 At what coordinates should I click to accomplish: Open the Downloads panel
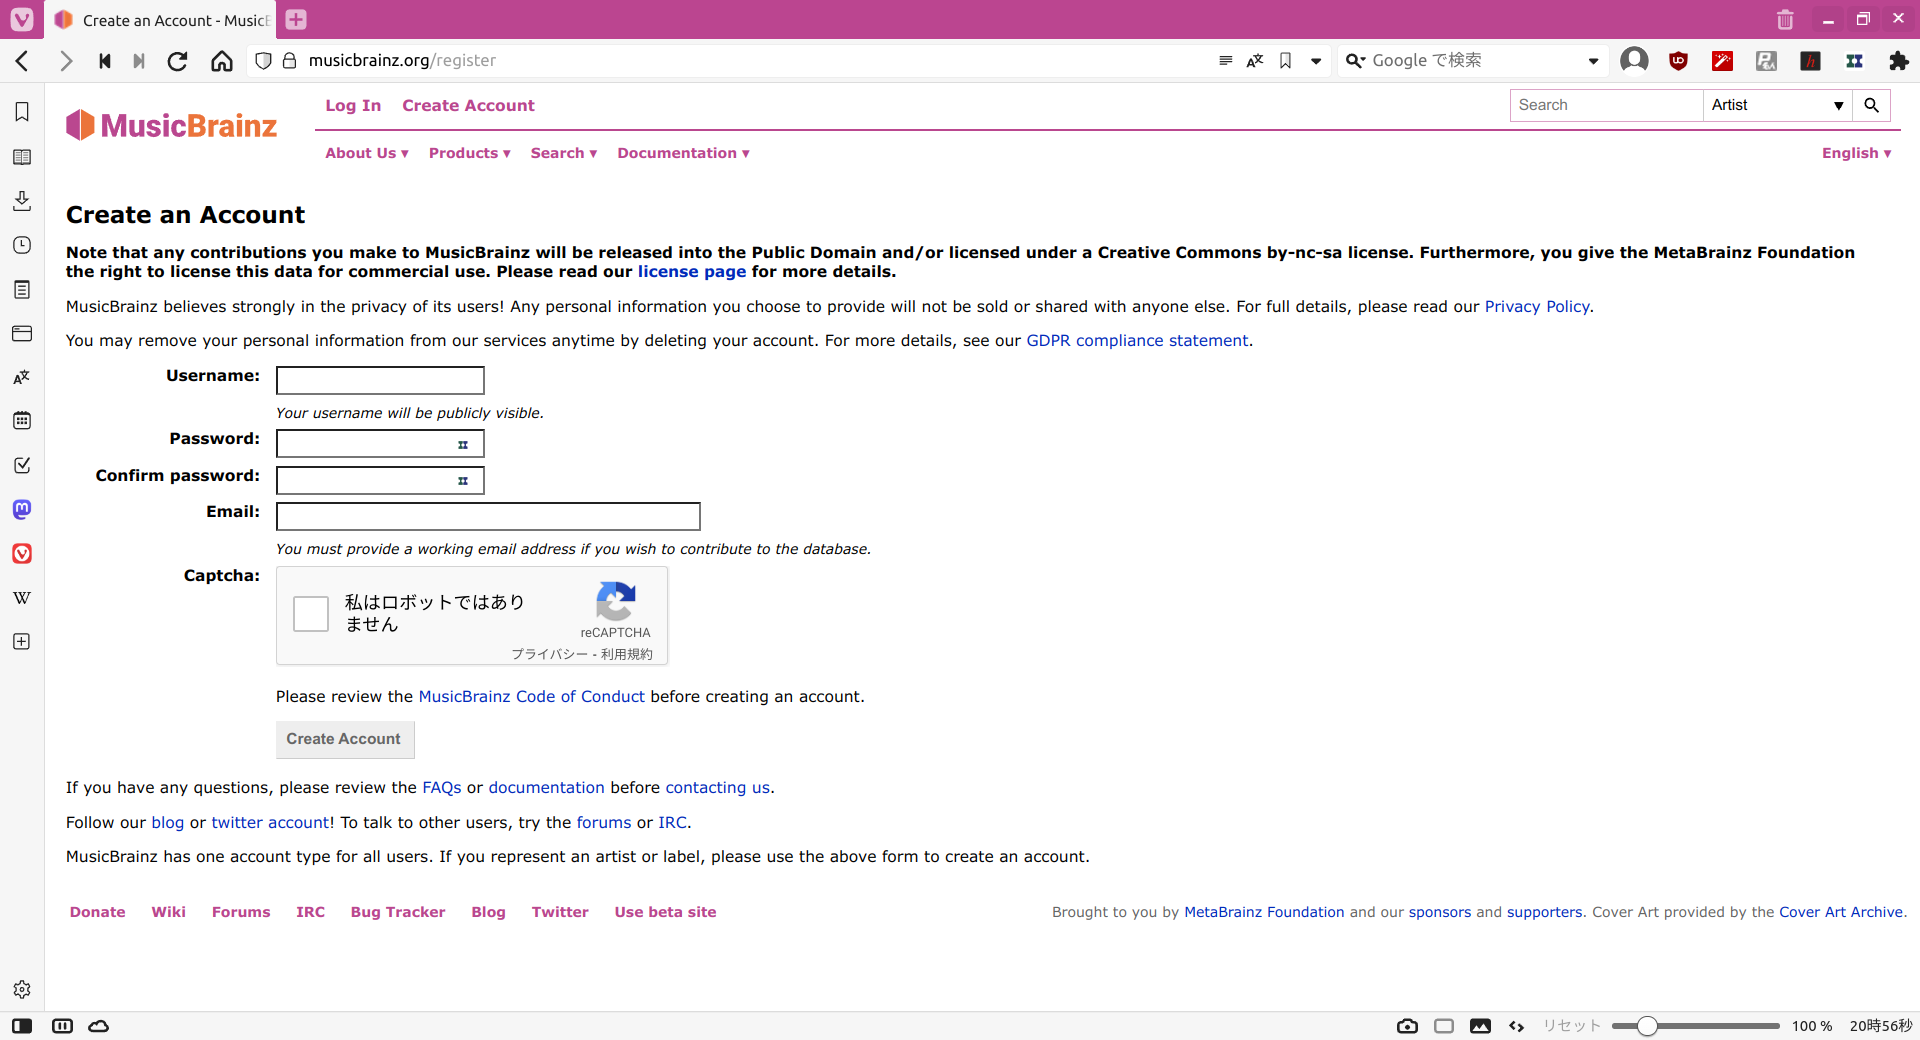[x=22, y=201]
